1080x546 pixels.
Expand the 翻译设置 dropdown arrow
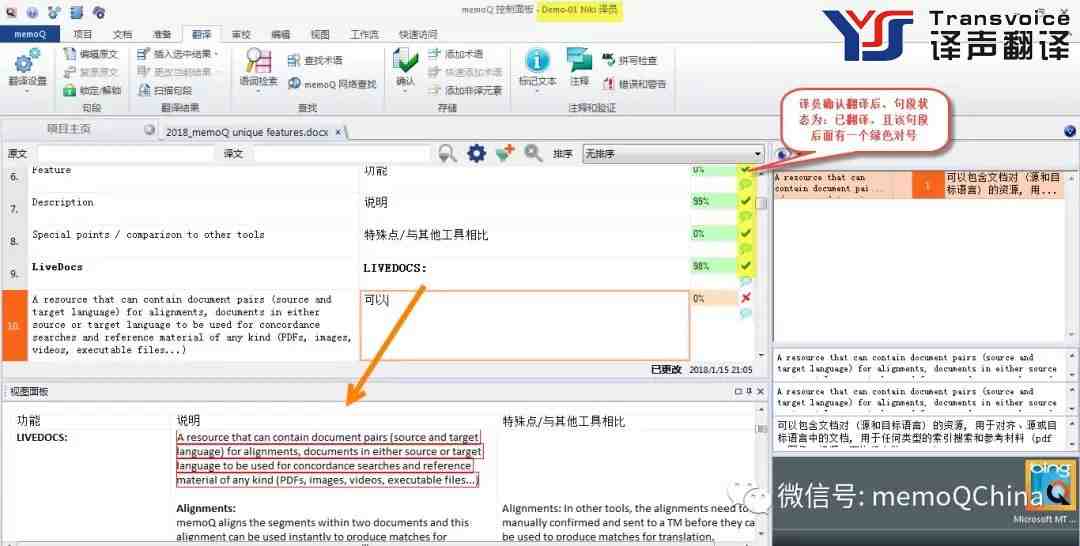pyautogui.click(x=26, y=90)
